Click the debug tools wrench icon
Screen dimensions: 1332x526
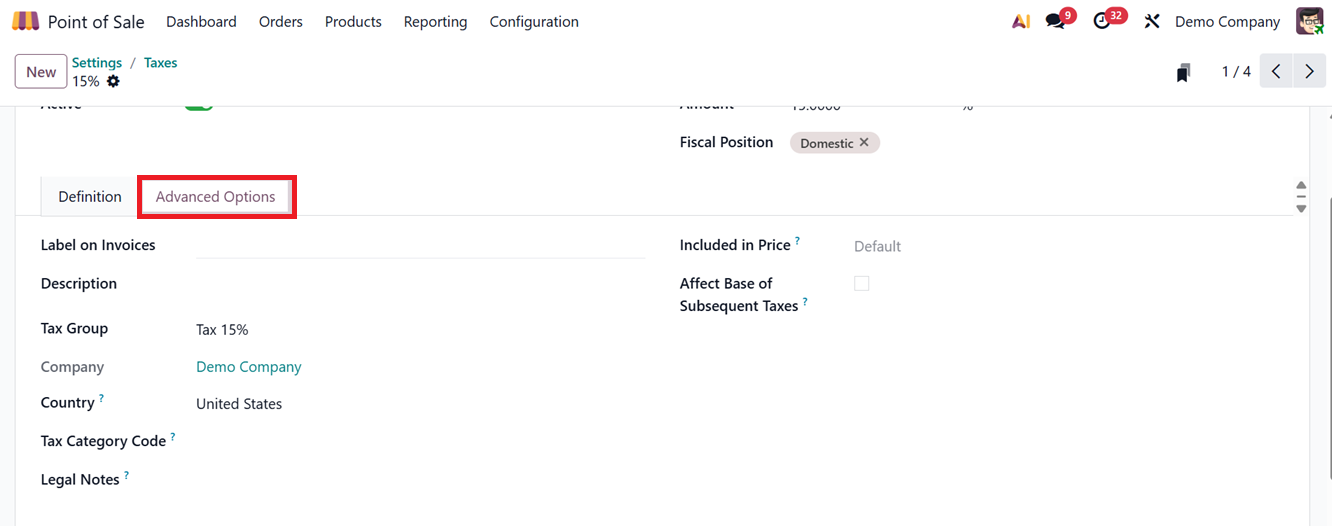pos(1152,21)
